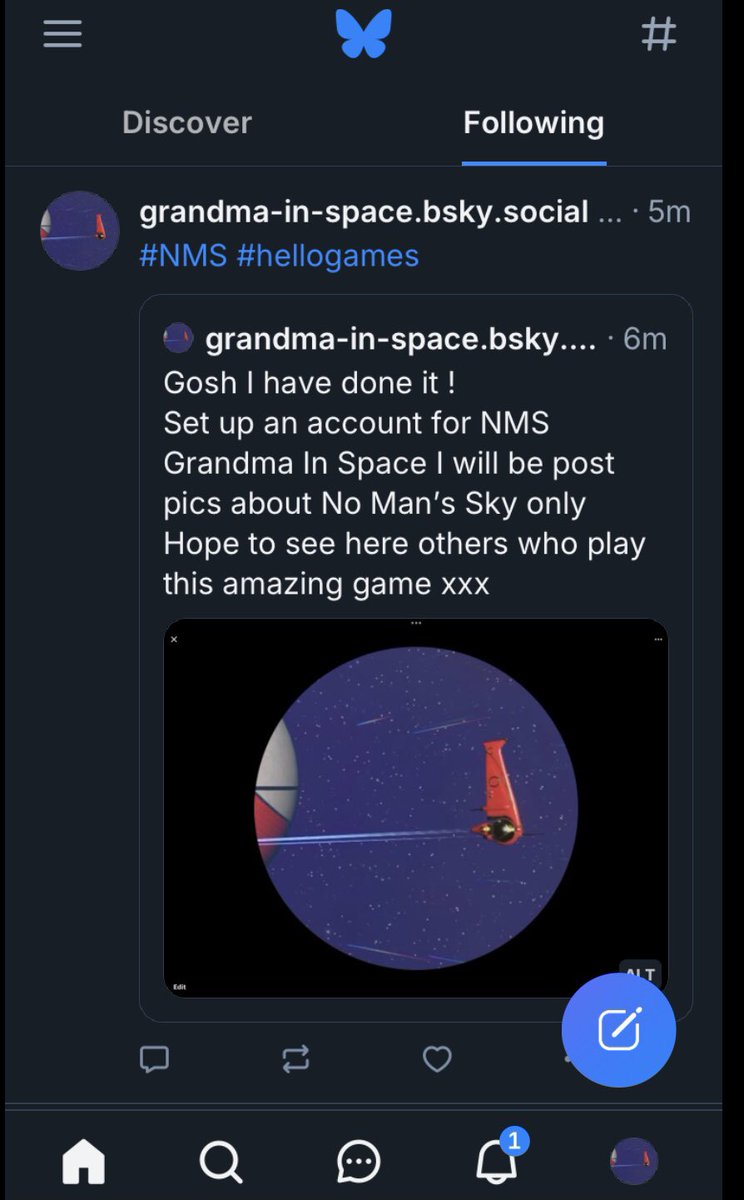Open the quoted post text
This screenshot has width=744, height=1200.
click(x=404, y=483)
